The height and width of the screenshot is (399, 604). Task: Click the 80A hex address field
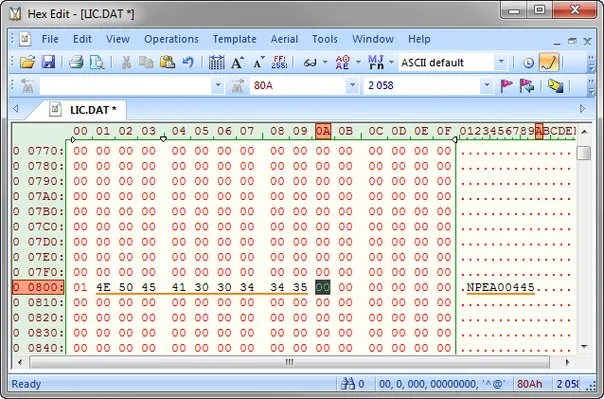[x=298, y=86]
